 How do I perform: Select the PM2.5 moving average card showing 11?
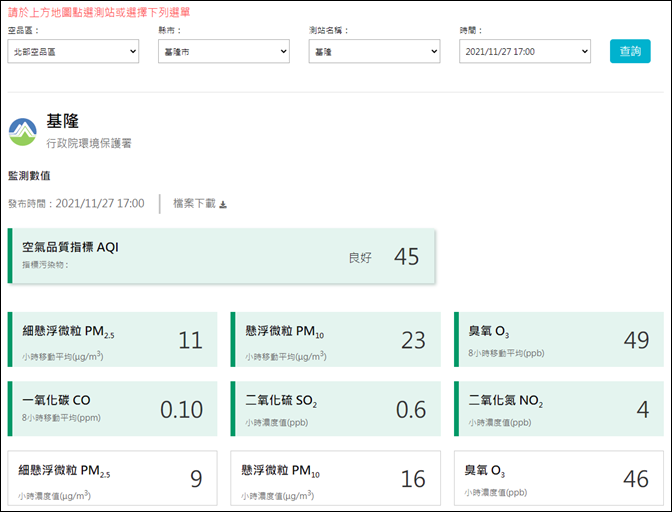pos(112,339)
